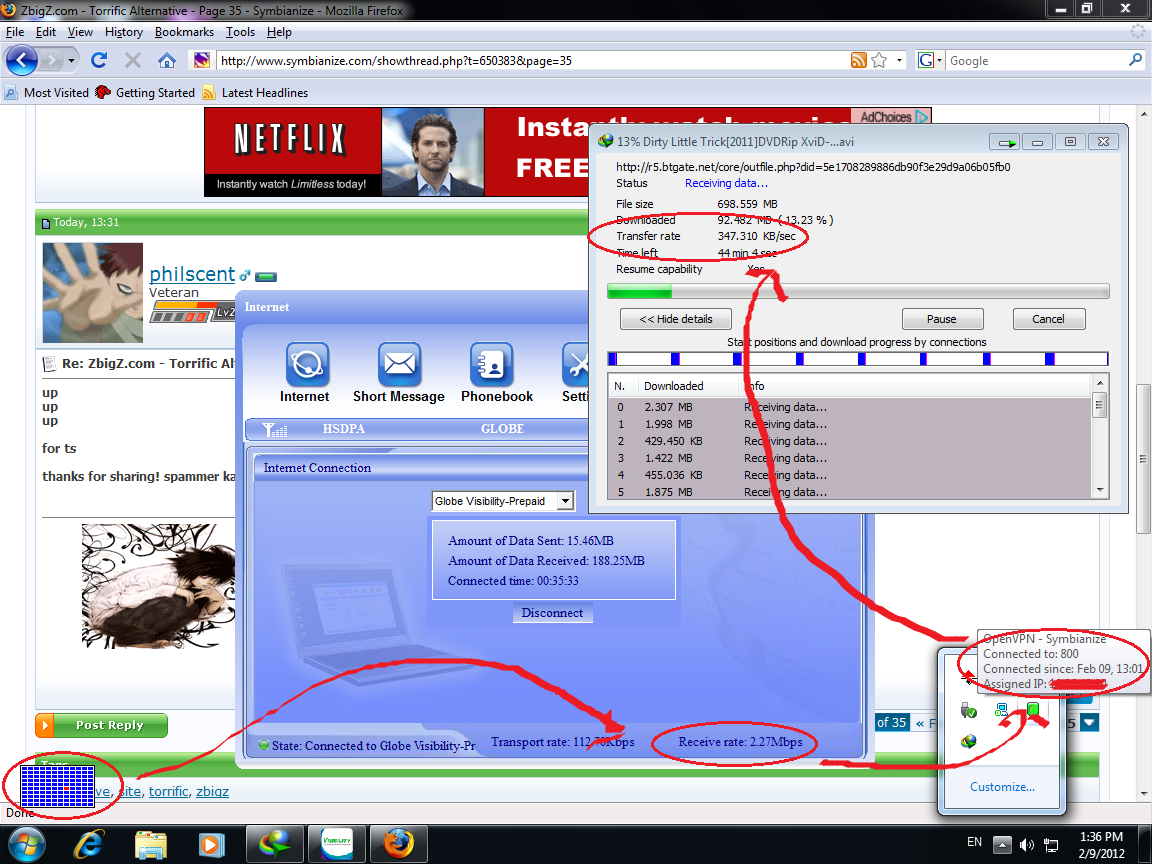The image size is (1152, 864).
Task: Click the RSS feed icon in address bar
Action: (x=858, y=60)
